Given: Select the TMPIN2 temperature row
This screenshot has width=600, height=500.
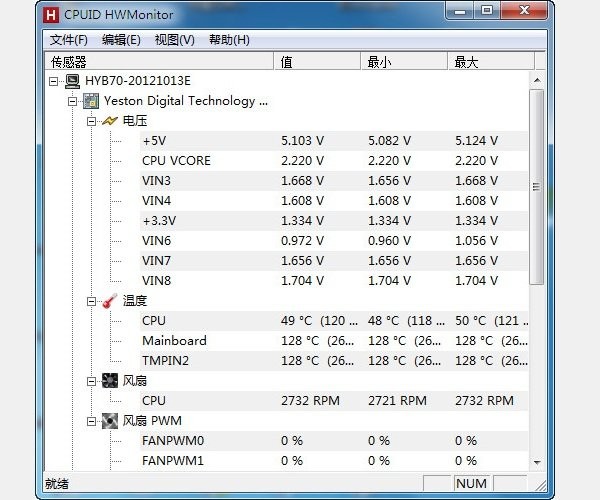Looking at the screenshot, I should [x=334, y=360].
